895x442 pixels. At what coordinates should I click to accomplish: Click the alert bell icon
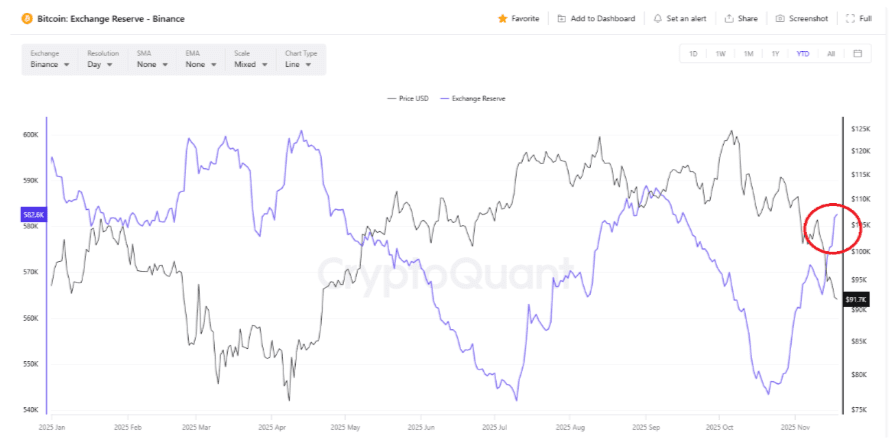click(657, 18)
